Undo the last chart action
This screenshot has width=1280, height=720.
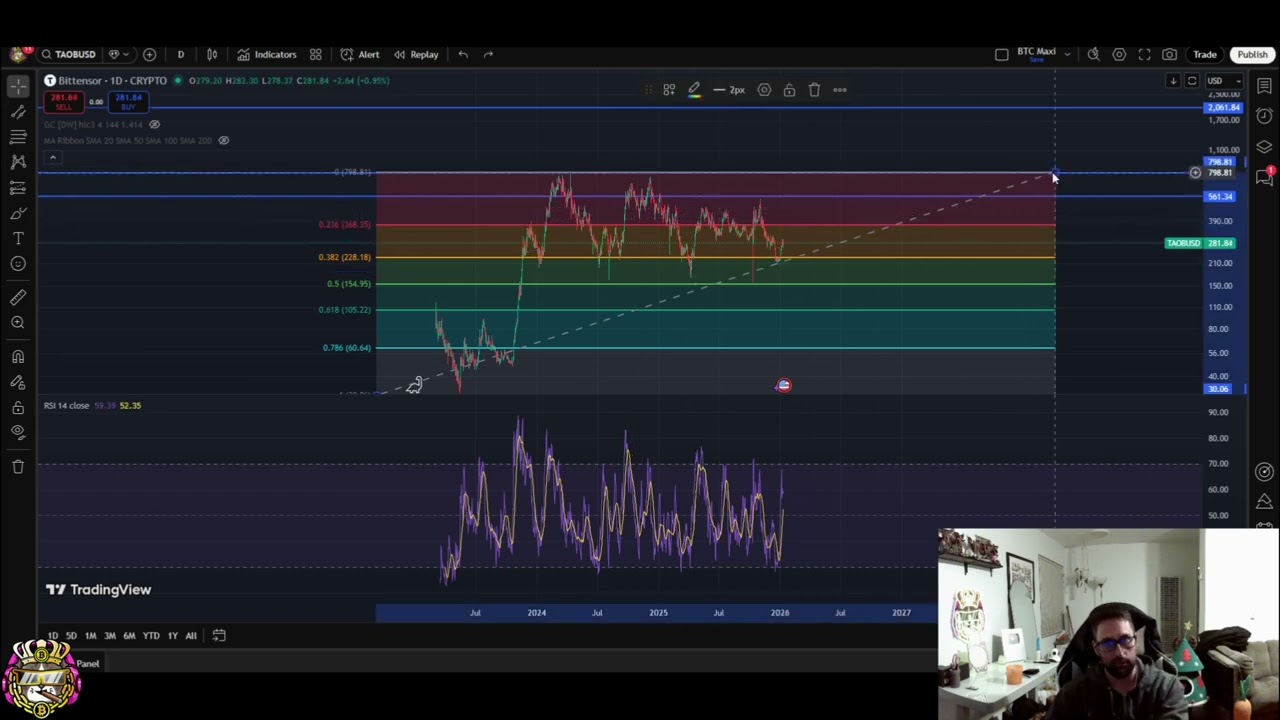point(463,54)
